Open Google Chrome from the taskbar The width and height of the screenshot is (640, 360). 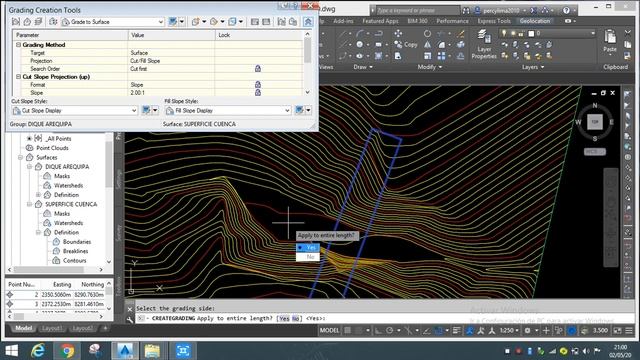[67, 351]
